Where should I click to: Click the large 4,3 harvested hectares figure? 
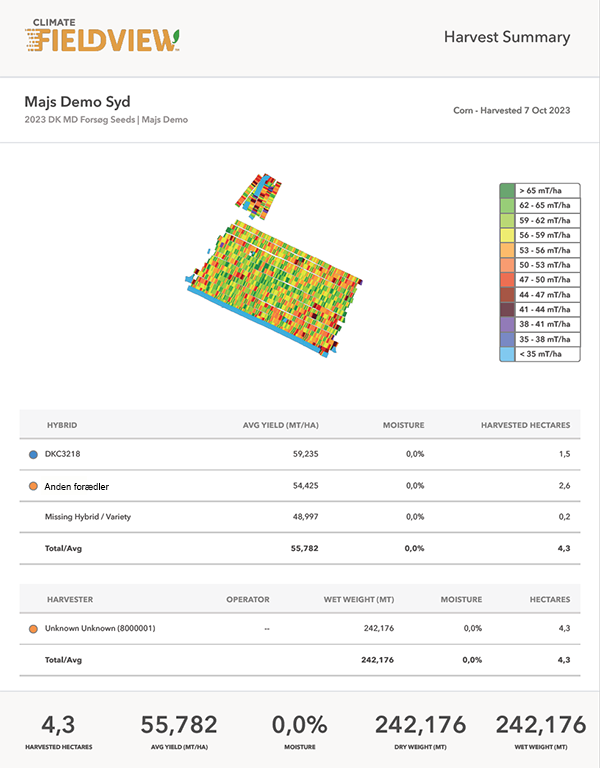(x=58, y=724)
